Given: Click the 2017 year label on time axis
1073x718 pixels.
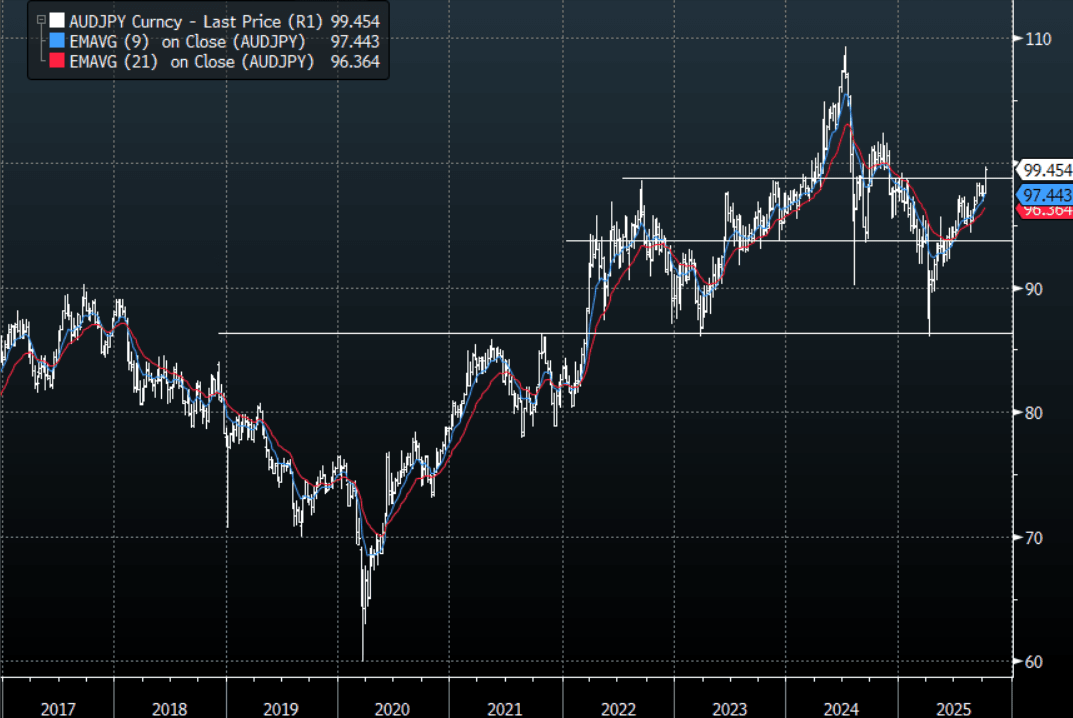Looking at the screenshot, I should pyautogui.click(x=58, y=708).
